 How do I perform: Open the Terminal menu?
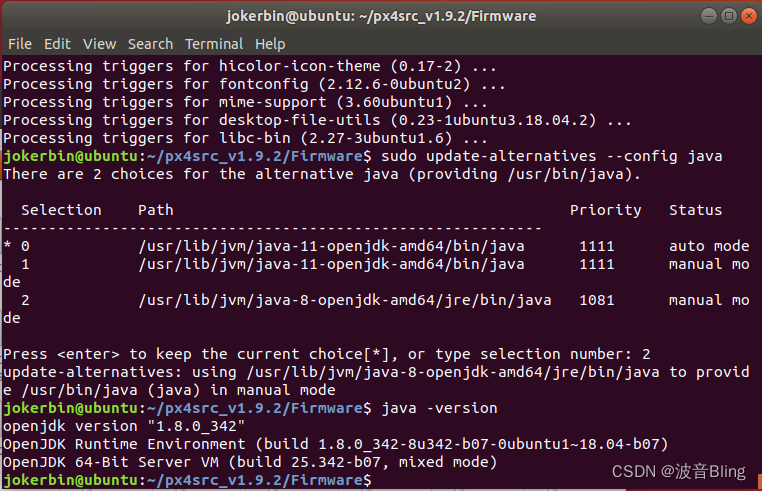click(214, 44)
